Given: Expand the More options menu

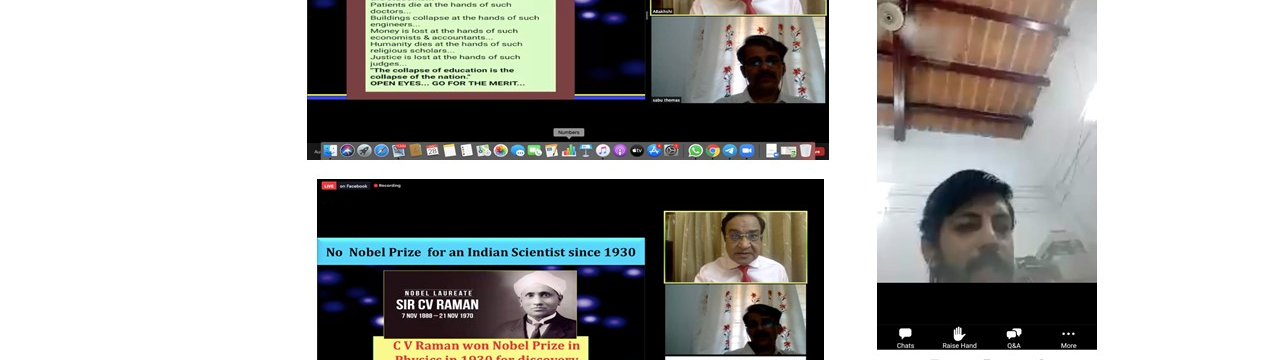Looking at the screenshot, I should 1068,337.
